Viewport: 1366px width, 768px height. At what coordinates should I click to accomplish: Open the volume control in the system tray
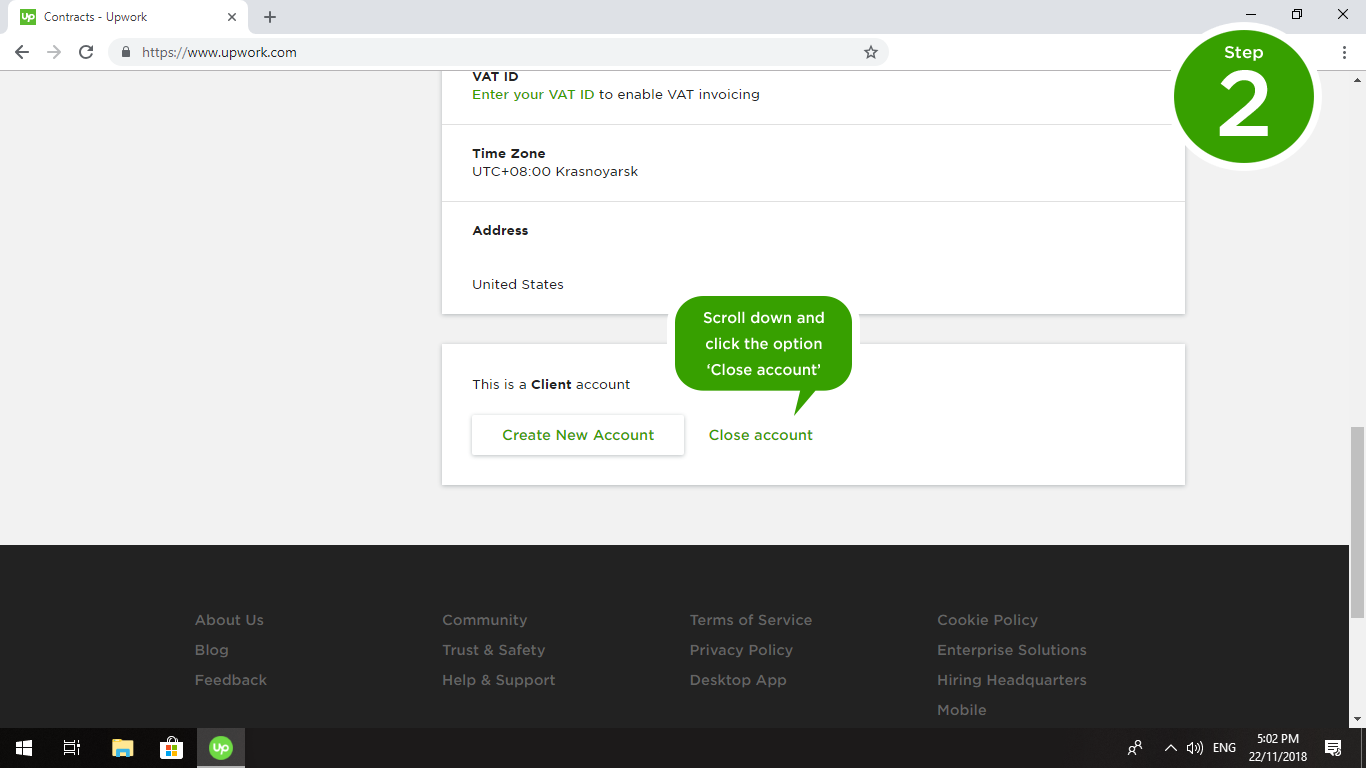tap(1194, 747)
